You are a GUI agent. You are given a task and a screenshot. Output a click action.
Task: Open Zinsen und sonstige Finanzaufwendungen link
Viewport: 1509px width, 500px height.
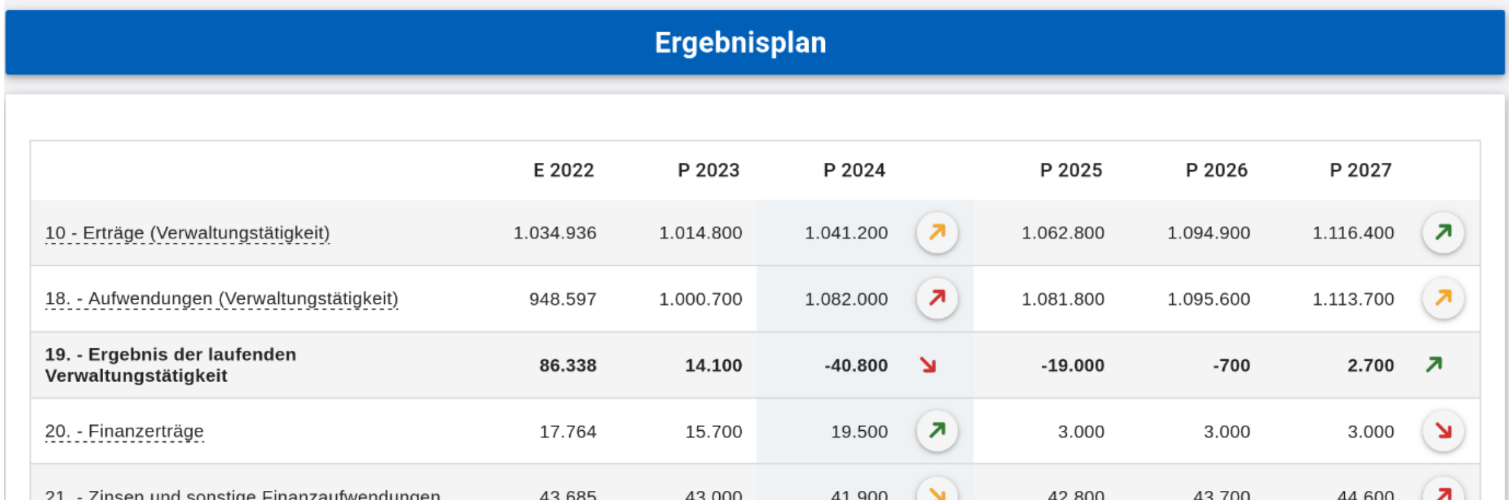tap(242, 495)
